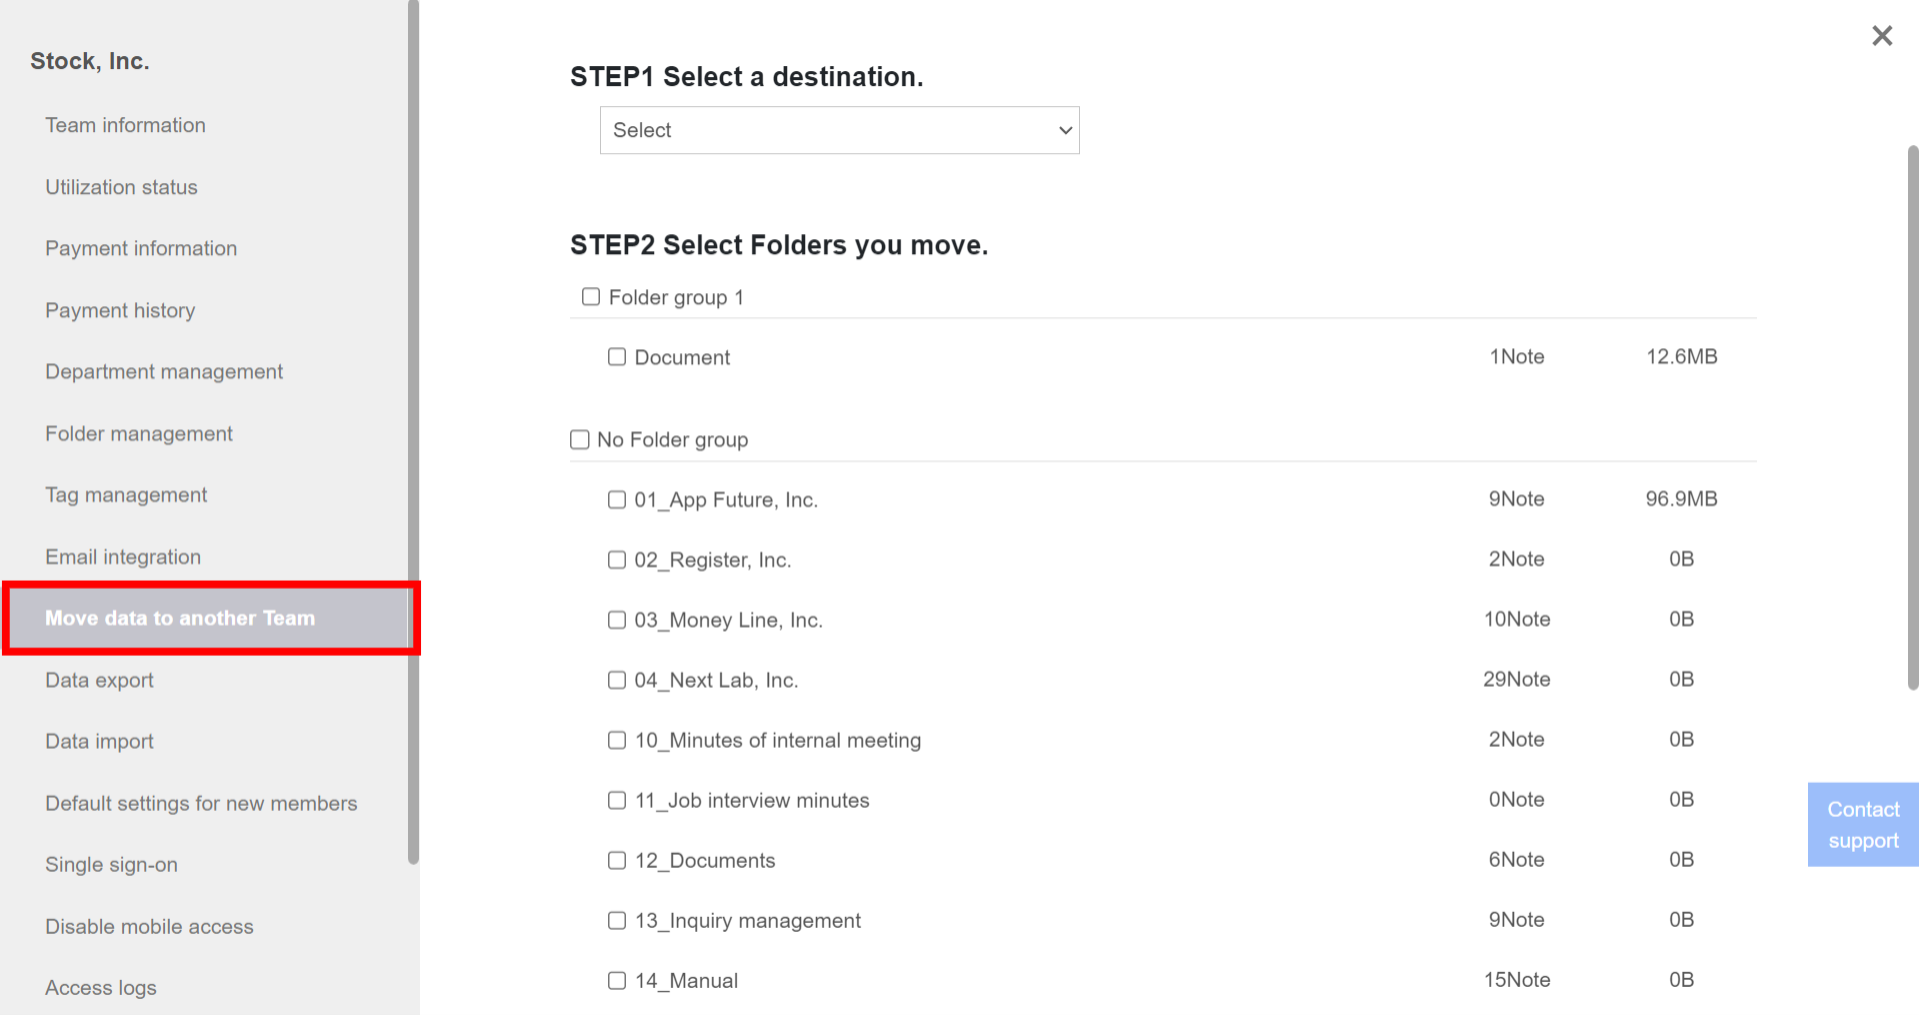
Task: Go to Folder management
Action: click(138, 433)
